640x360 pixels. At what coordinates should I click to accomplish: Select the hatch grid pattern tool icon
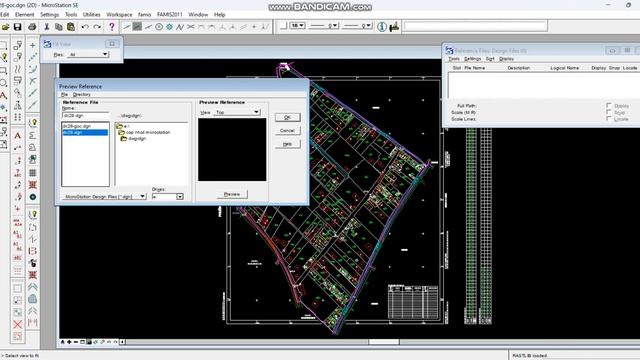click(33, 173)
